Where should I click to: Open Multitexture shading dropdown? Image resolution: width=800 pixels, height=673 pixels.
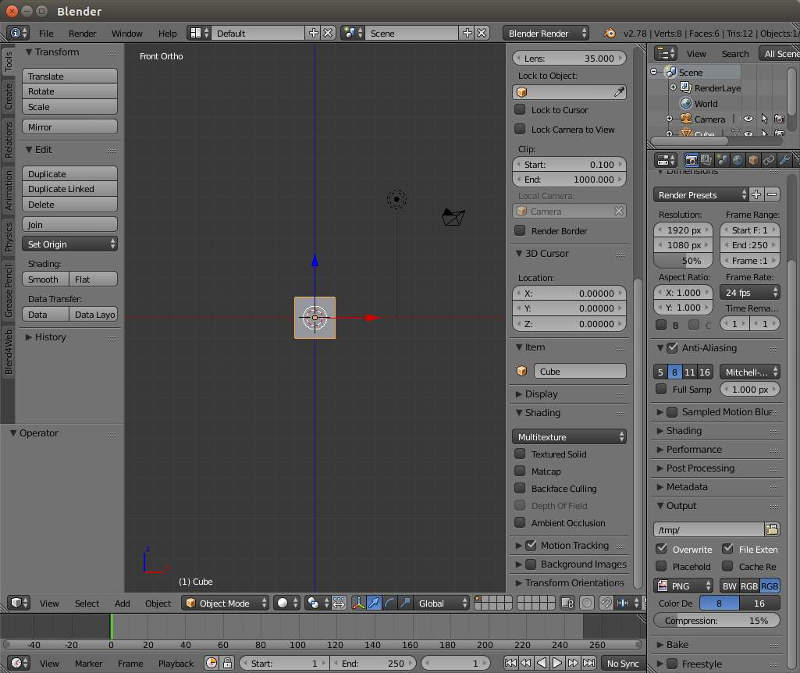pyautogui.click(x=569, y=437)
